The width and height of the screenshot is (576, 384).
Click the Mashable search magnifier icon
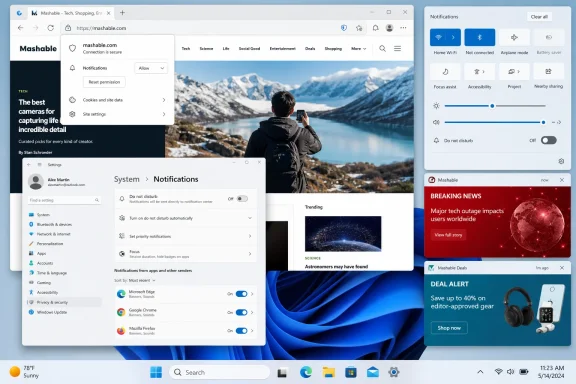click(382, 49)
